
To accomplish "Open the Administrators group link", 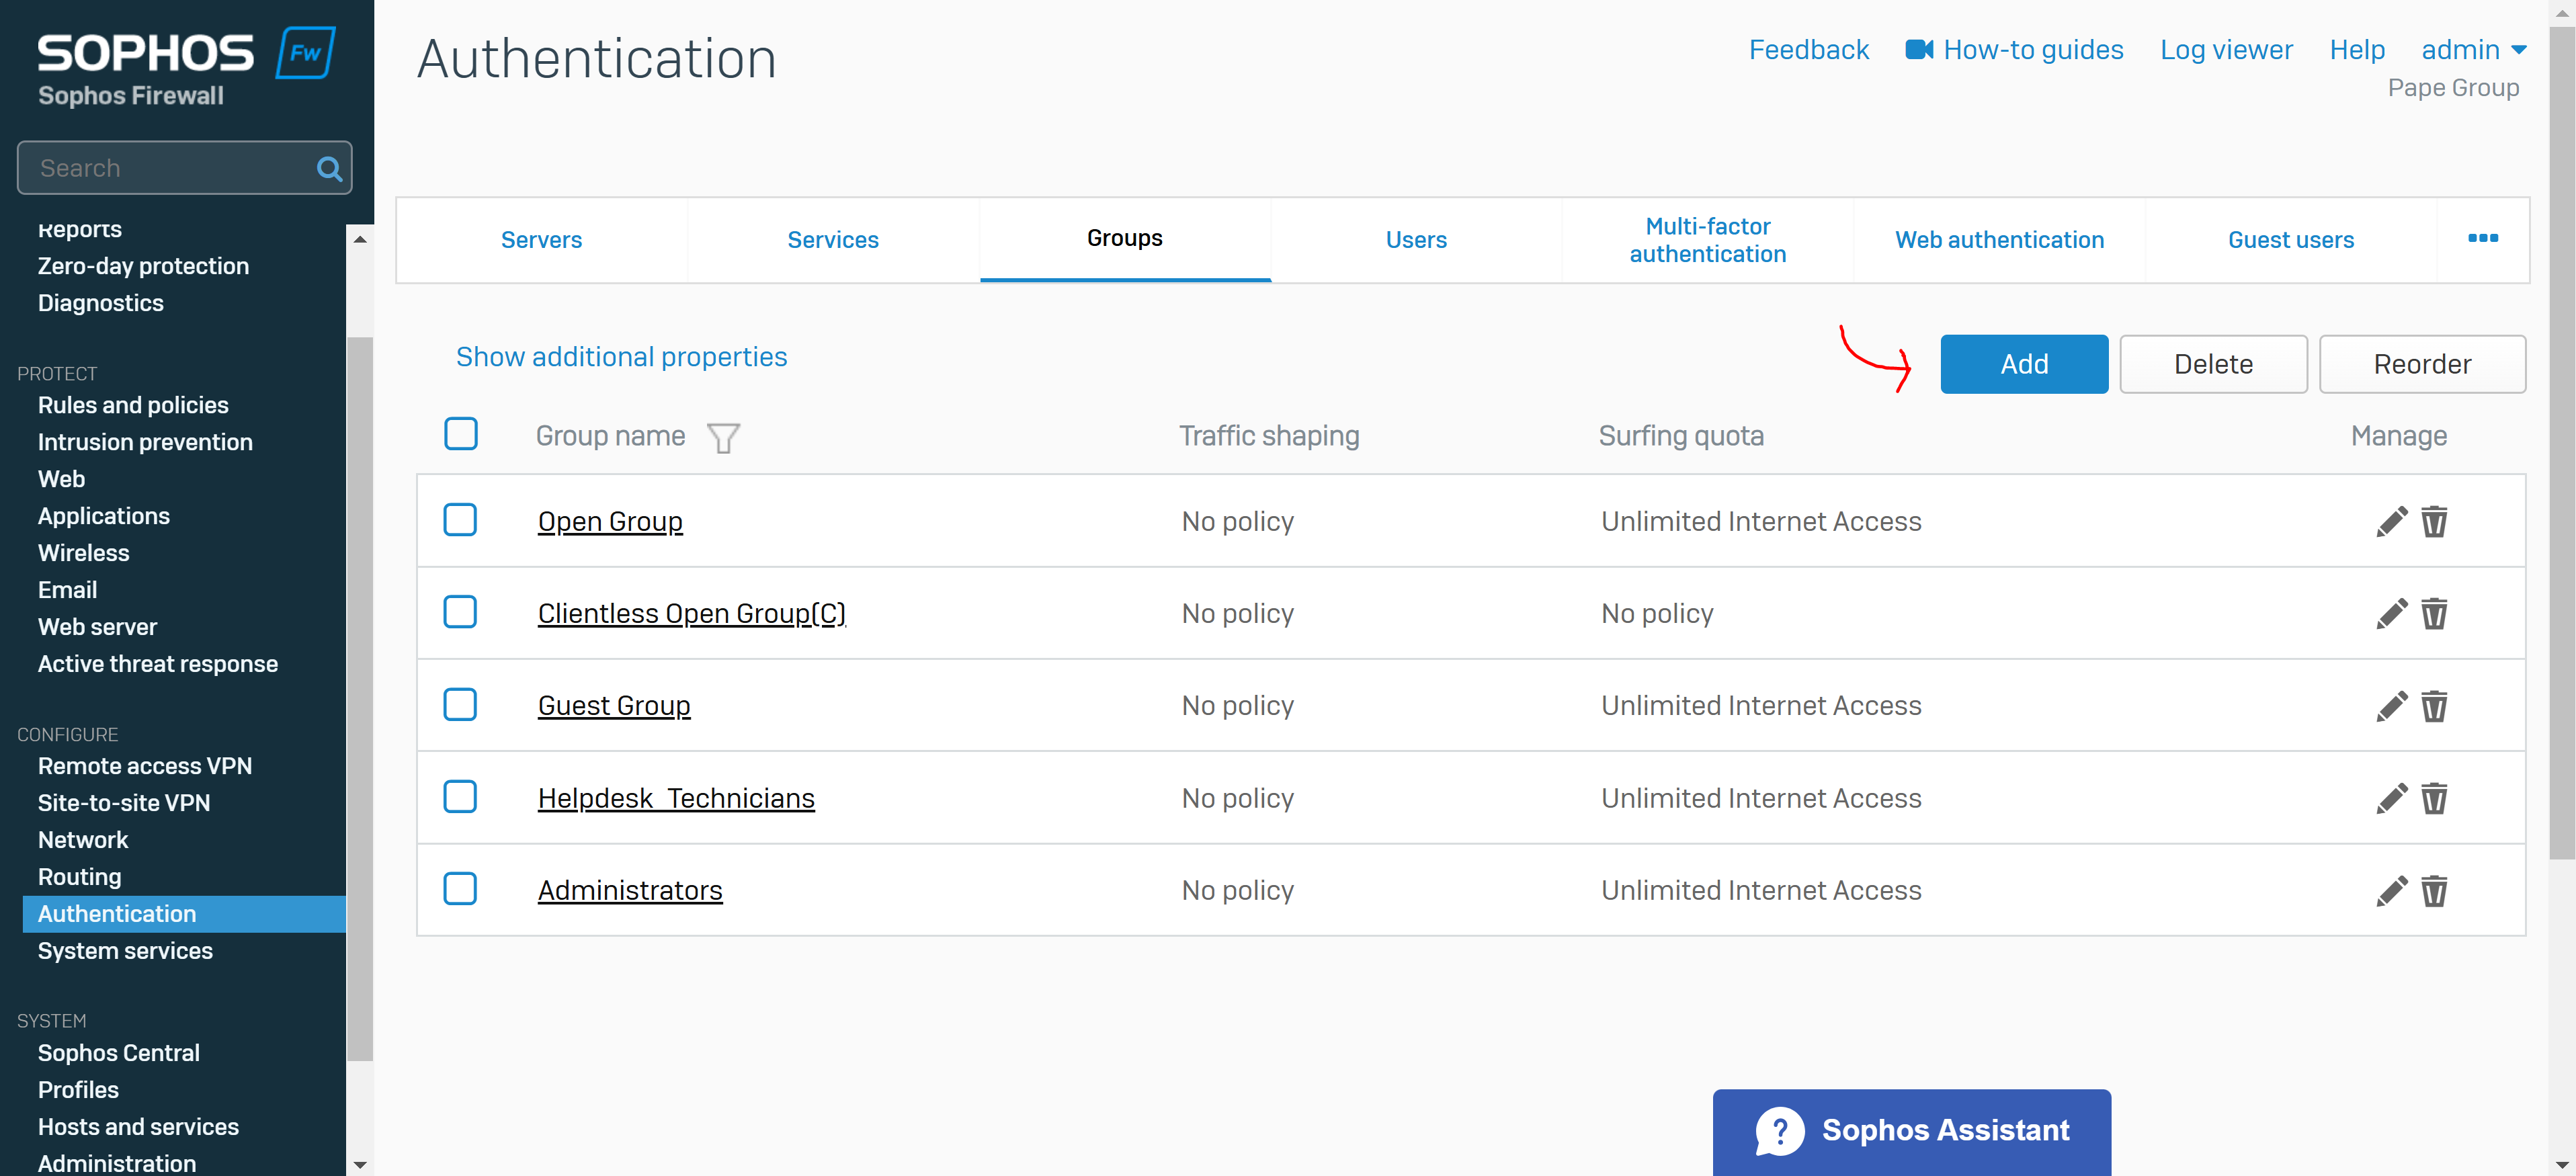I will 630,891.
